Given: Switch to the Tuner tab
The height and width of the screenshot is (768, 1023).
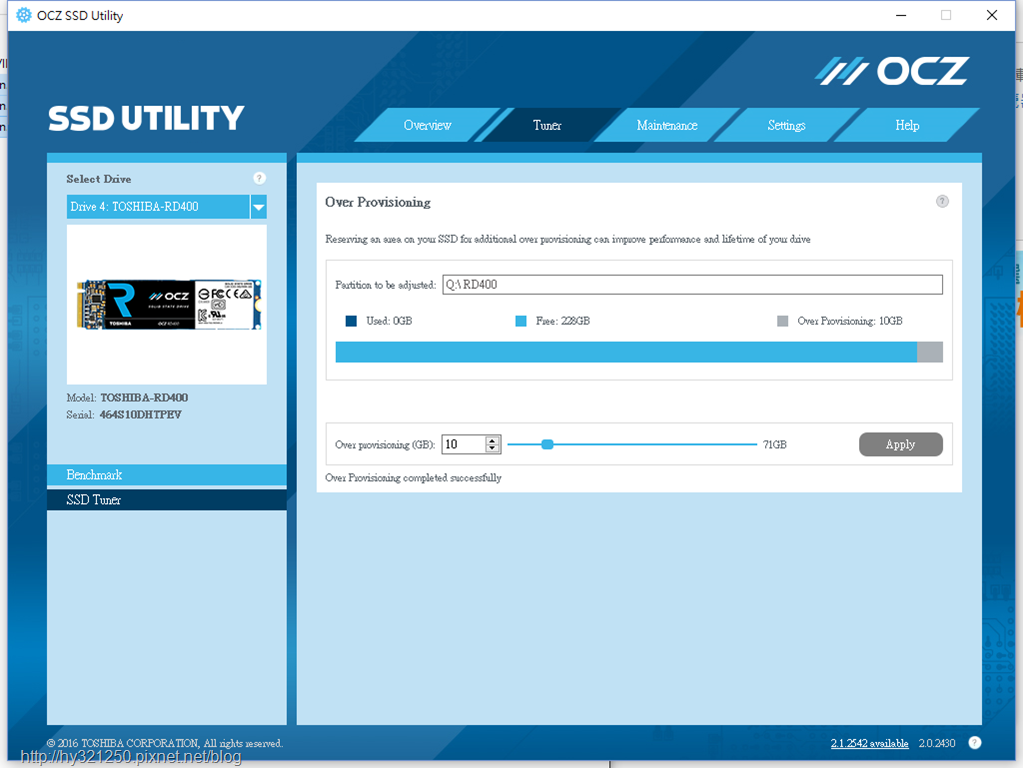Looking at the screenshot, I should (547, 125).
